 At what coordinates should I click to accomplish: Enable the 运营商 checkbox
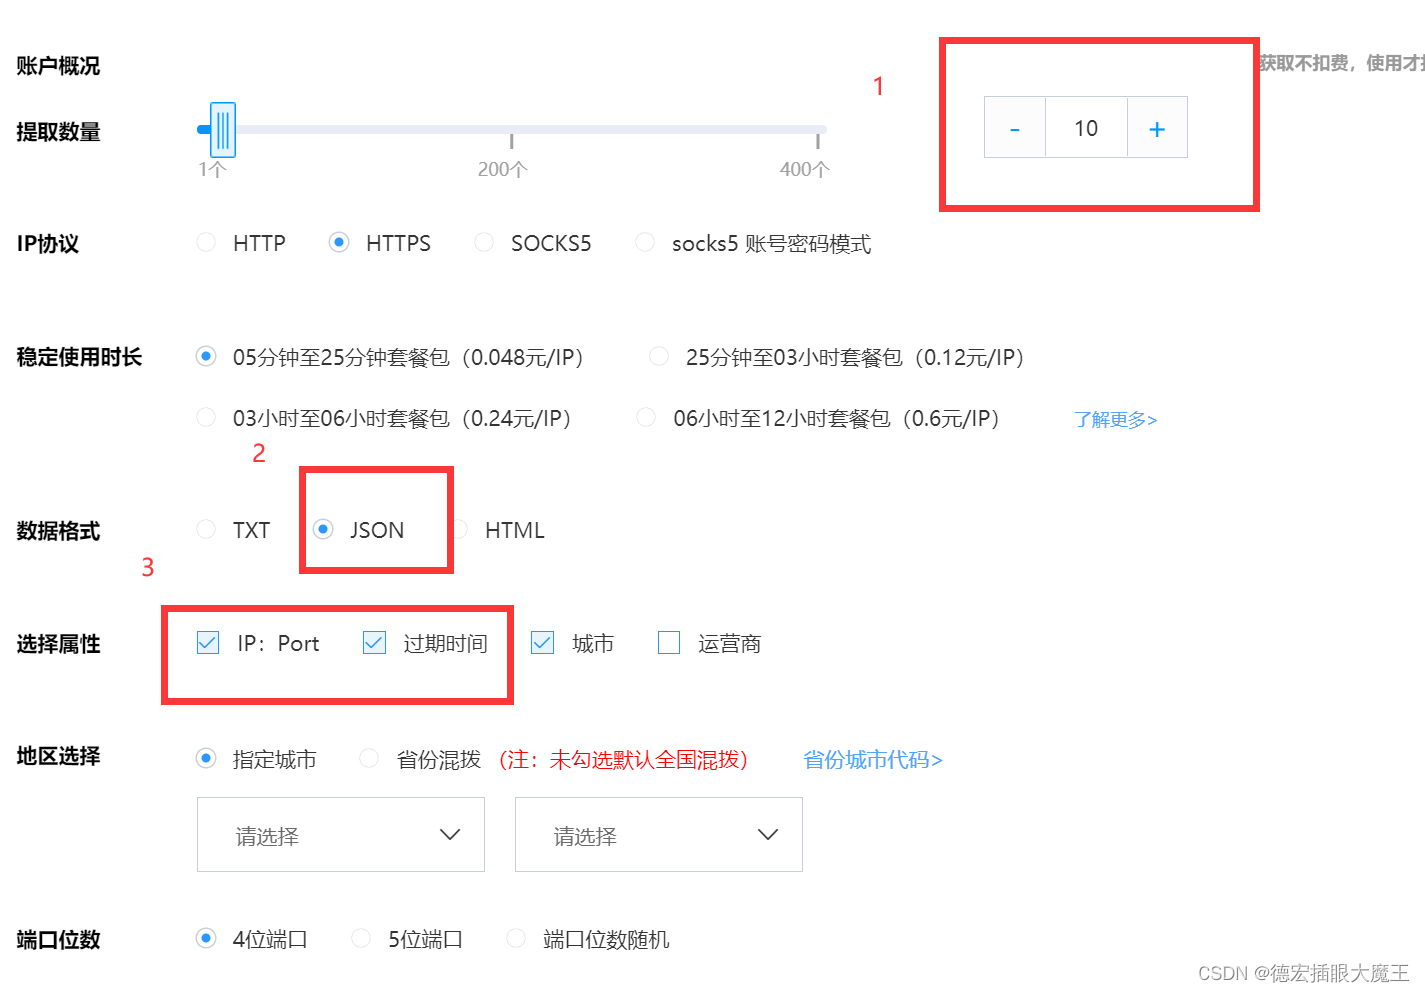669,642
